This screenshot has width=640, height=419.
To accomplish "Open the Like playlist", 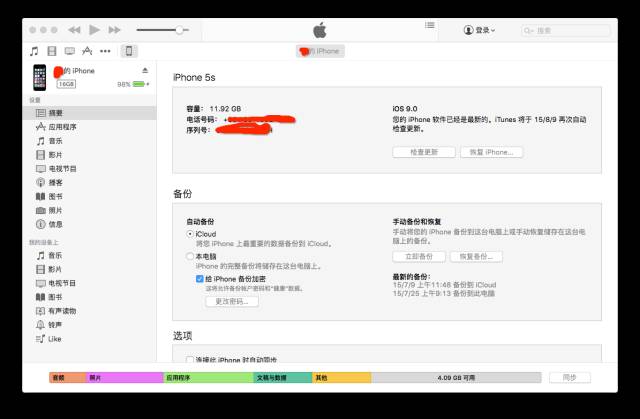I will pos(90,339).
